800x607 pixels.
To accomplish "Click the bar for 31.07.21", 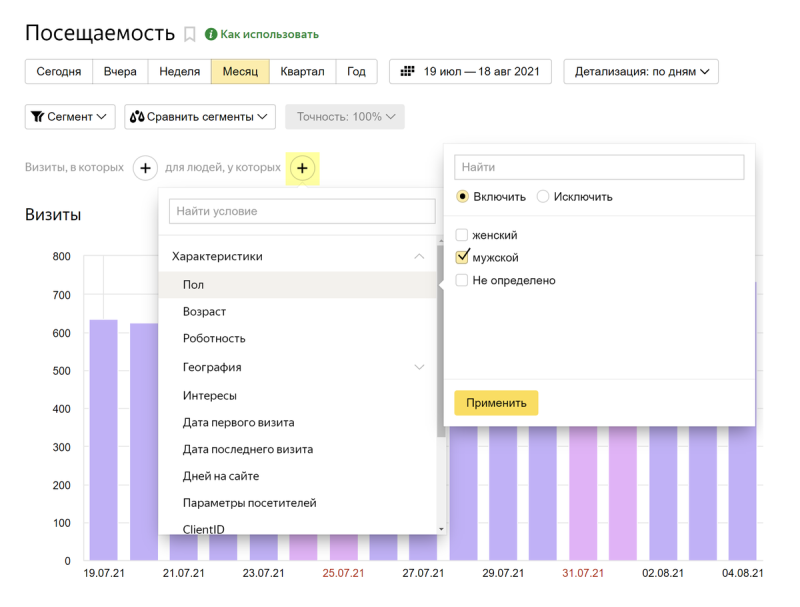I will (x=583, y=493).
